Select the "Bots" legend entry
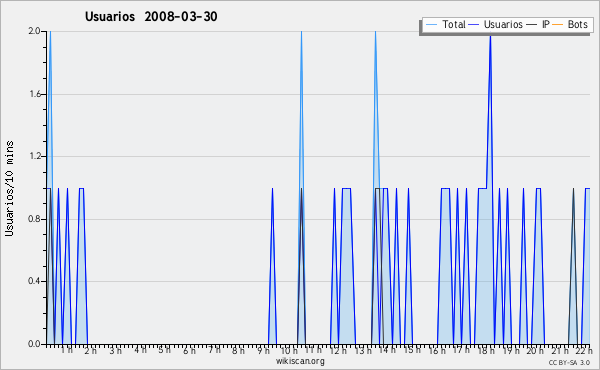 pos(570,24)
